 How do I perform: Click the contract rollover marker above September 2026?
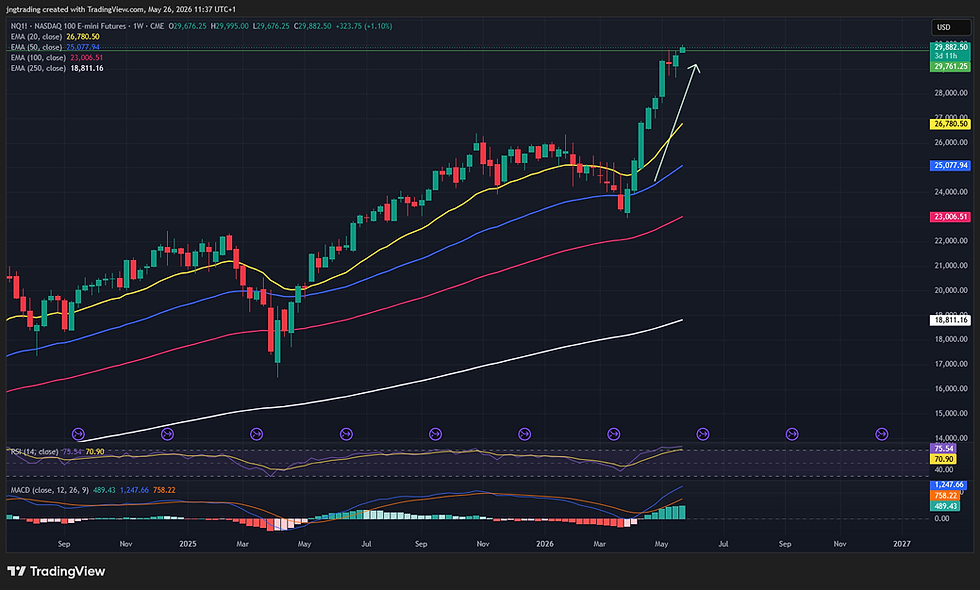[792, 434]
